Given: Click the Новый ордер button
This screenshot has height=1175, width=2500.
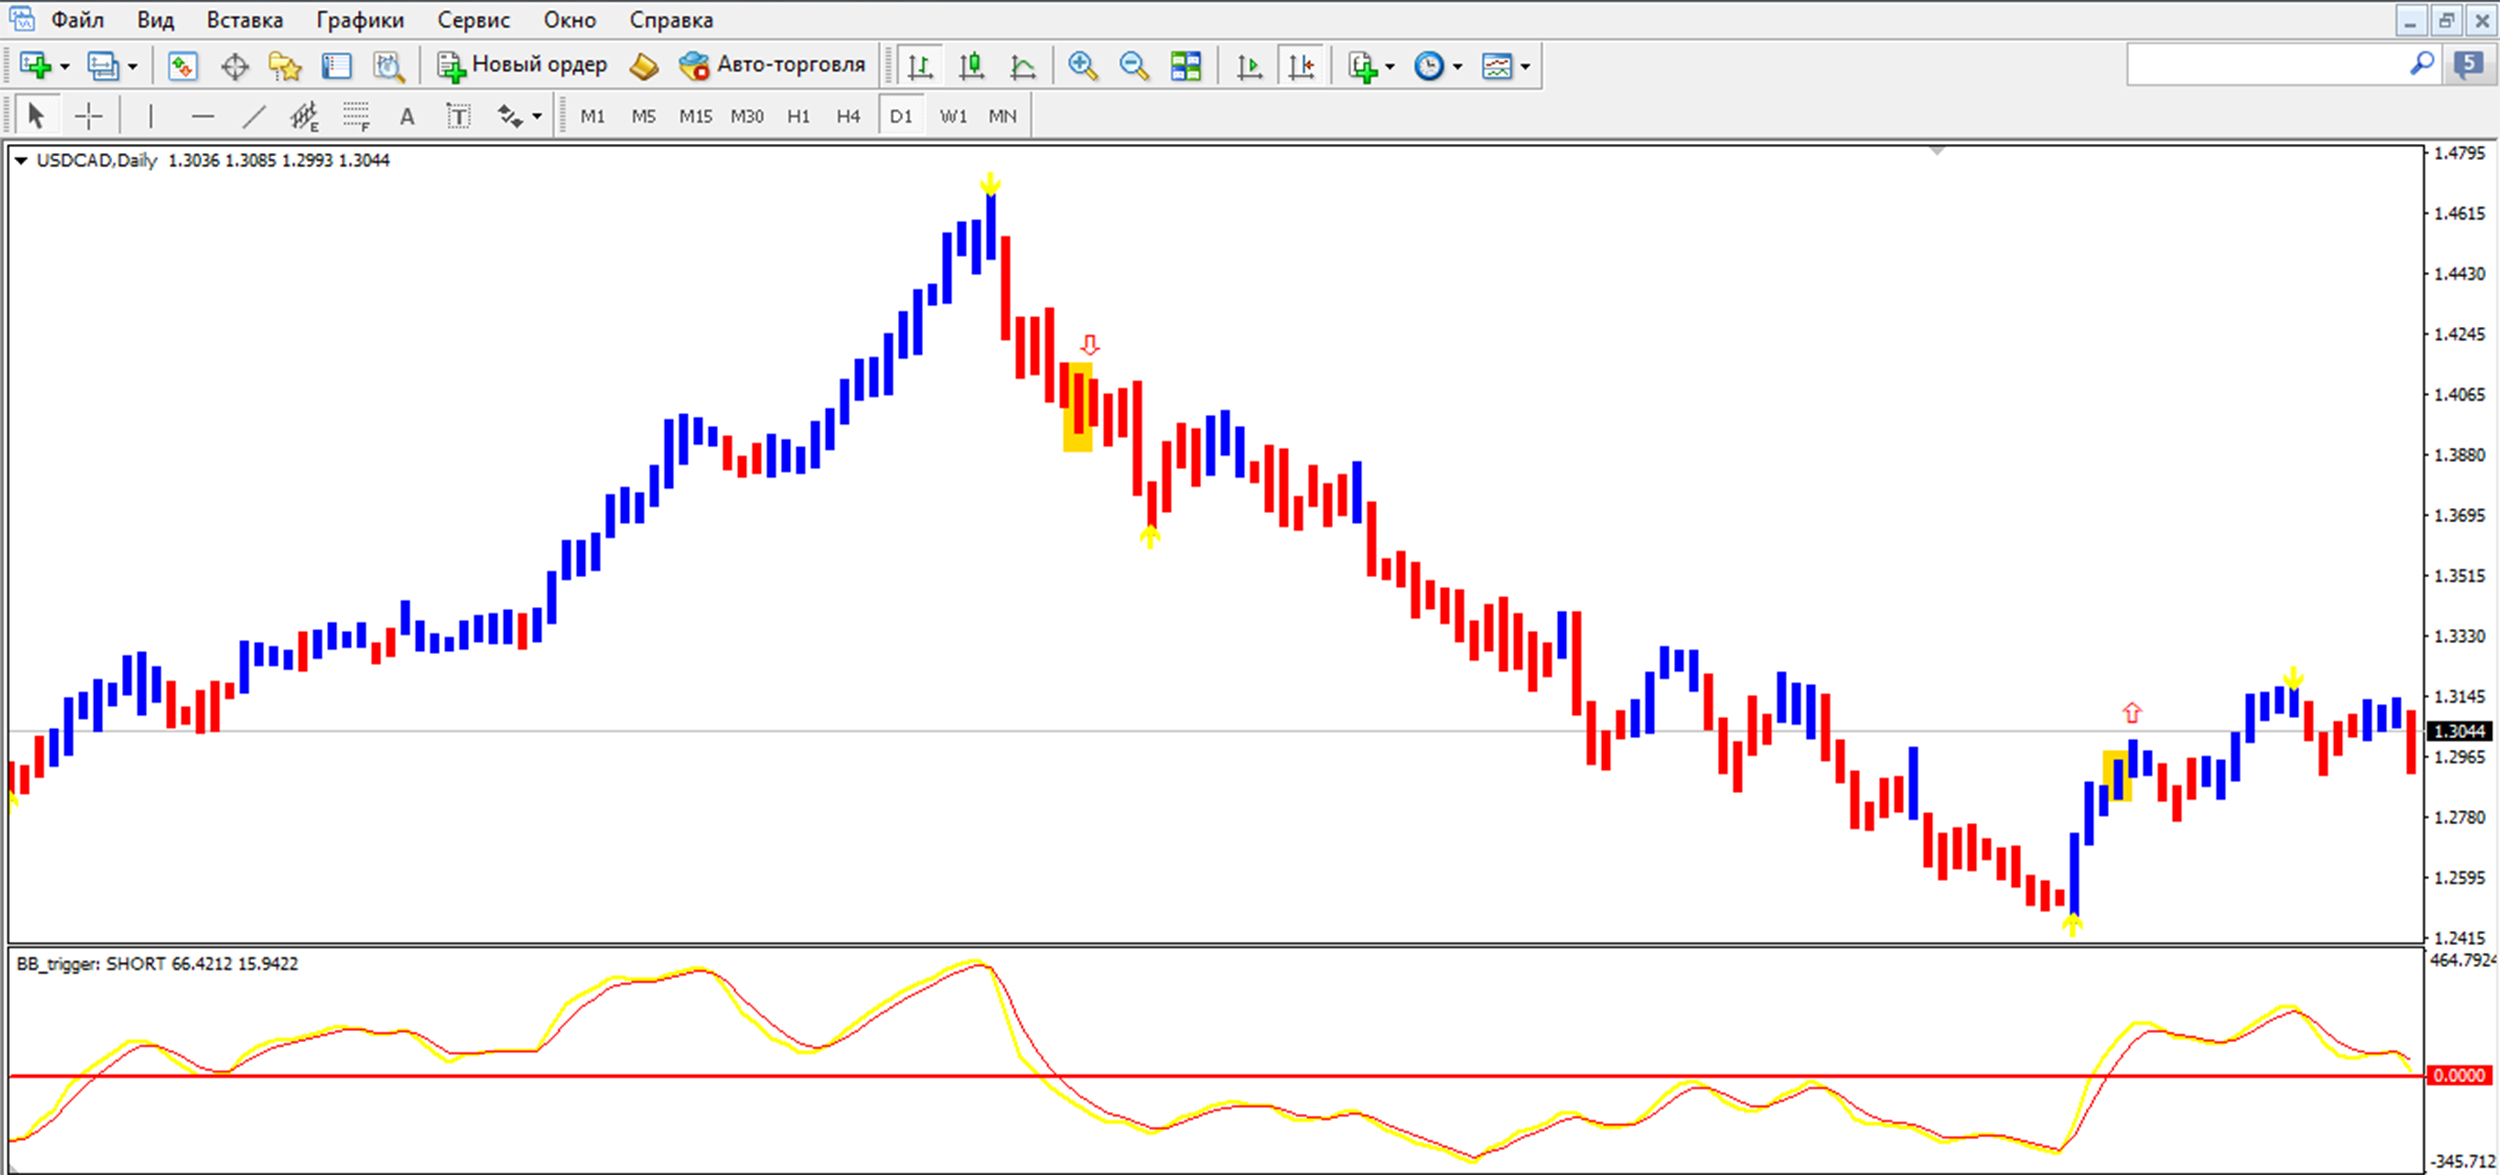Looking at the screenshot, I should (522, 65).
